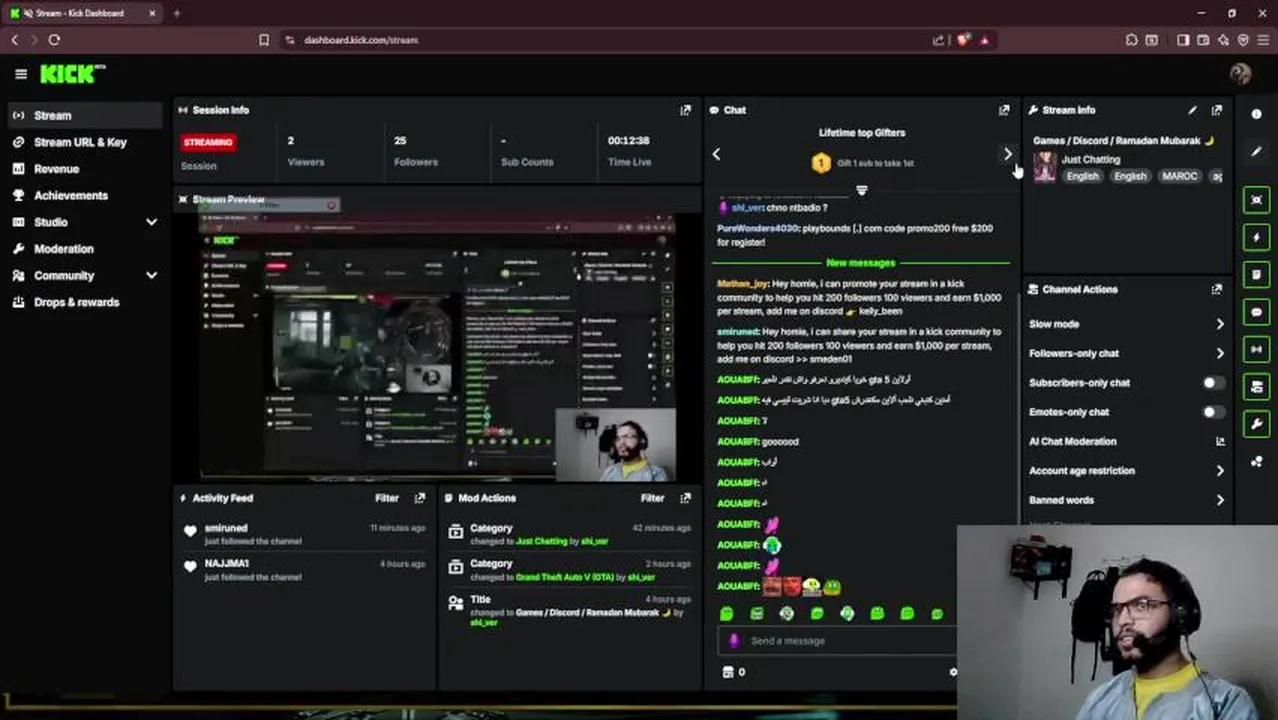The image size is (1278, 720).
Task: Edit Stream Info with pencil icon
Action: click(x=1192, y=110)
